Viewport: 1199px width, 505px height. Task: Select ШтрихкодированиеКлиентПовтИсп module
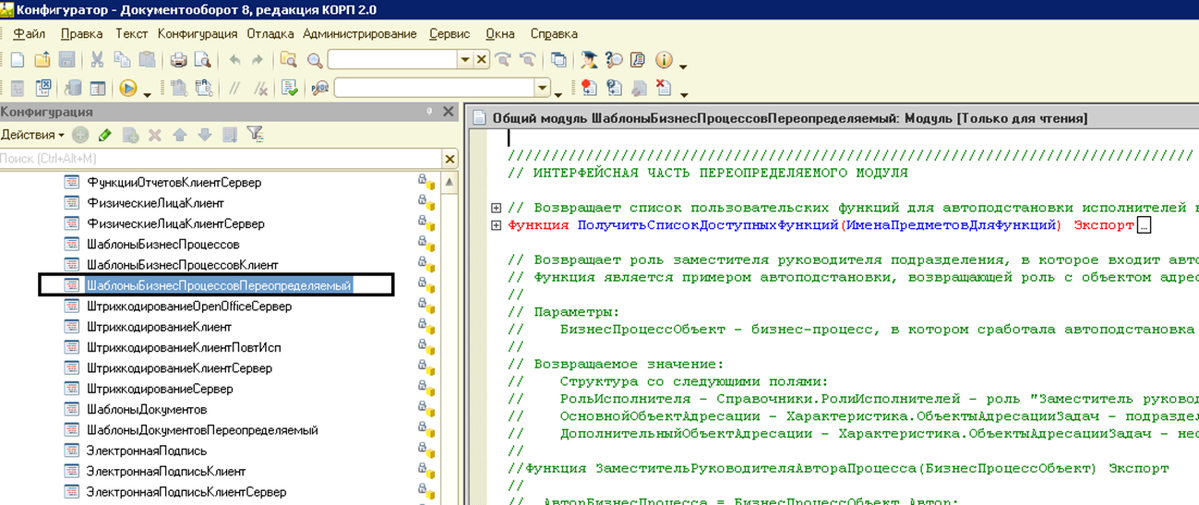pyautogui.click(x=184, y=347)
